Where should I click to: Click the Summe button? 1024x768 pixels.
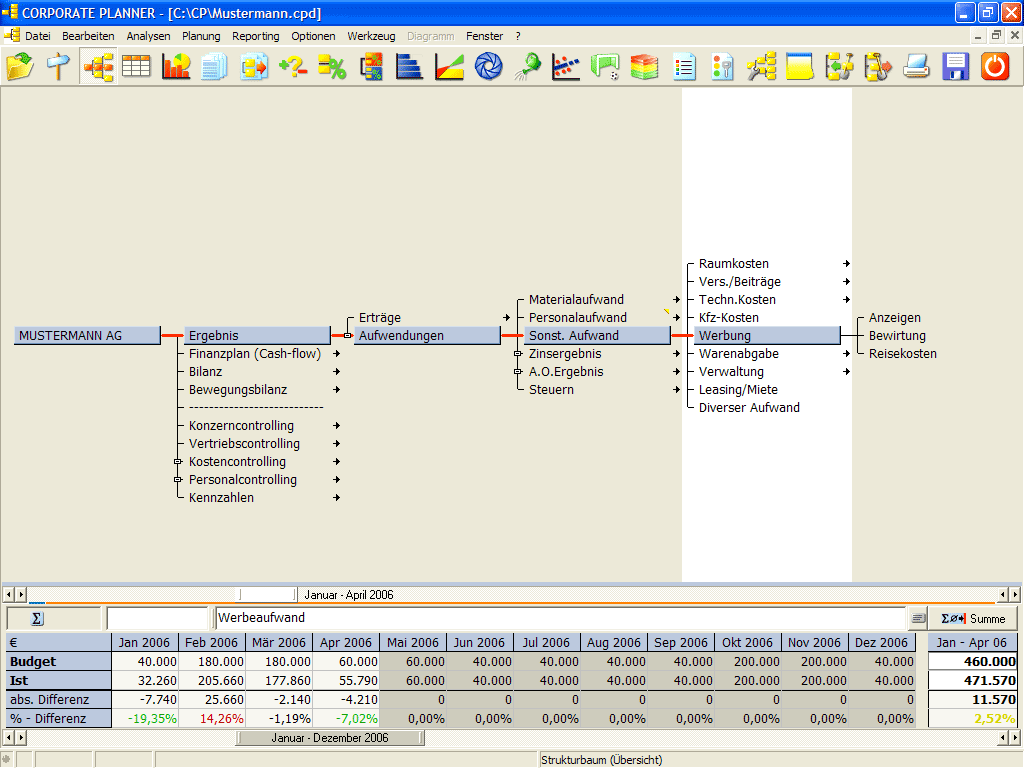(x=973, y=618)
